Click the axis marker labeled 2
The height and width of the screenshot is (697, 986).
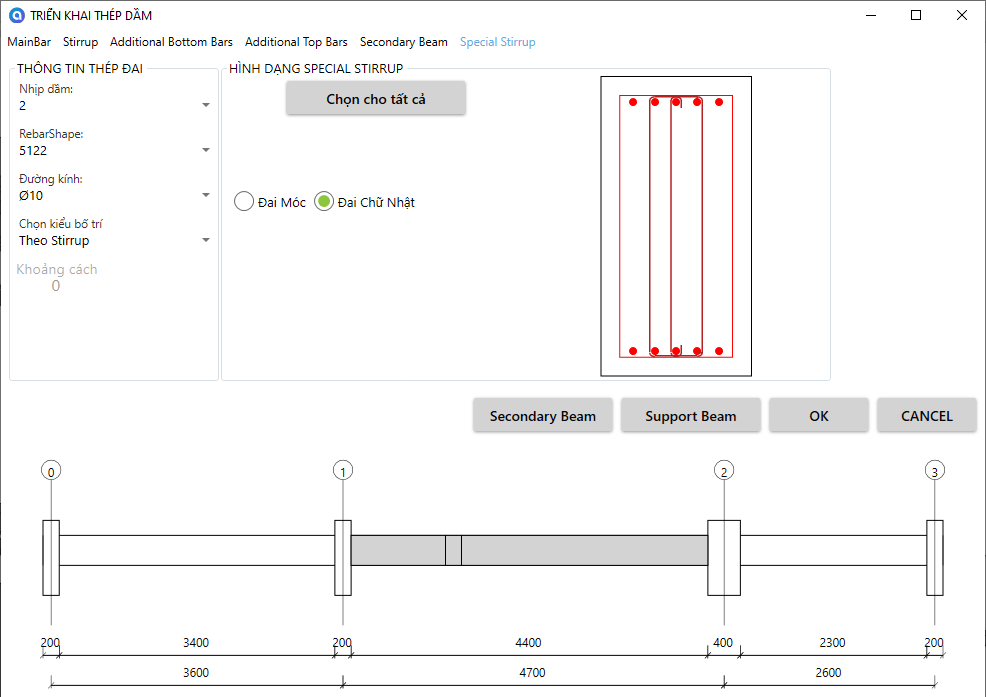(x=724, y=471)
